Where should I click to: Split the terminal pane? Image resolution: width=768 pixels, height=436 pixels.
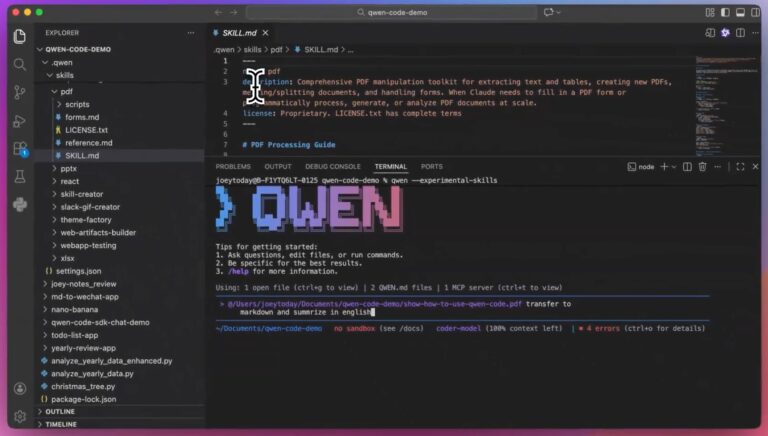[687, 167]
